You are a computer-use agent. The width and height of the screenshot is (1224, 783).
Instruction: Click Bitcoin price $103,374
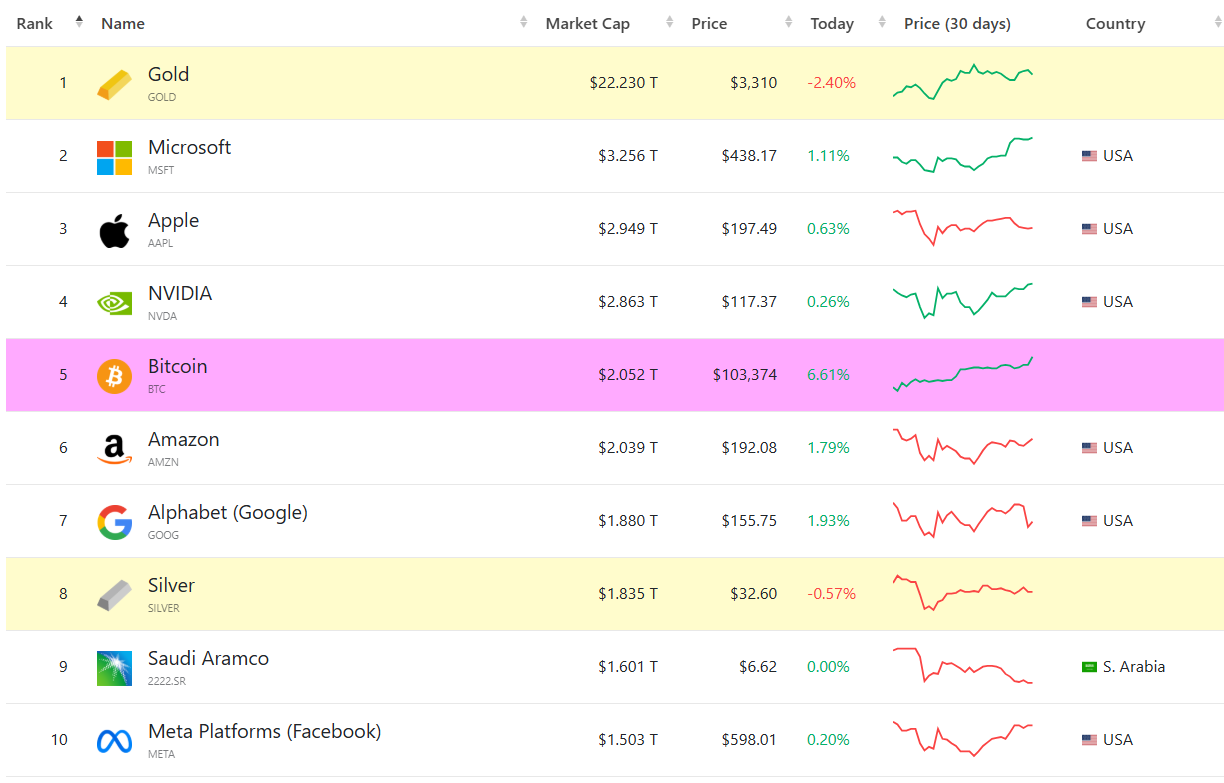pos(745,375)
